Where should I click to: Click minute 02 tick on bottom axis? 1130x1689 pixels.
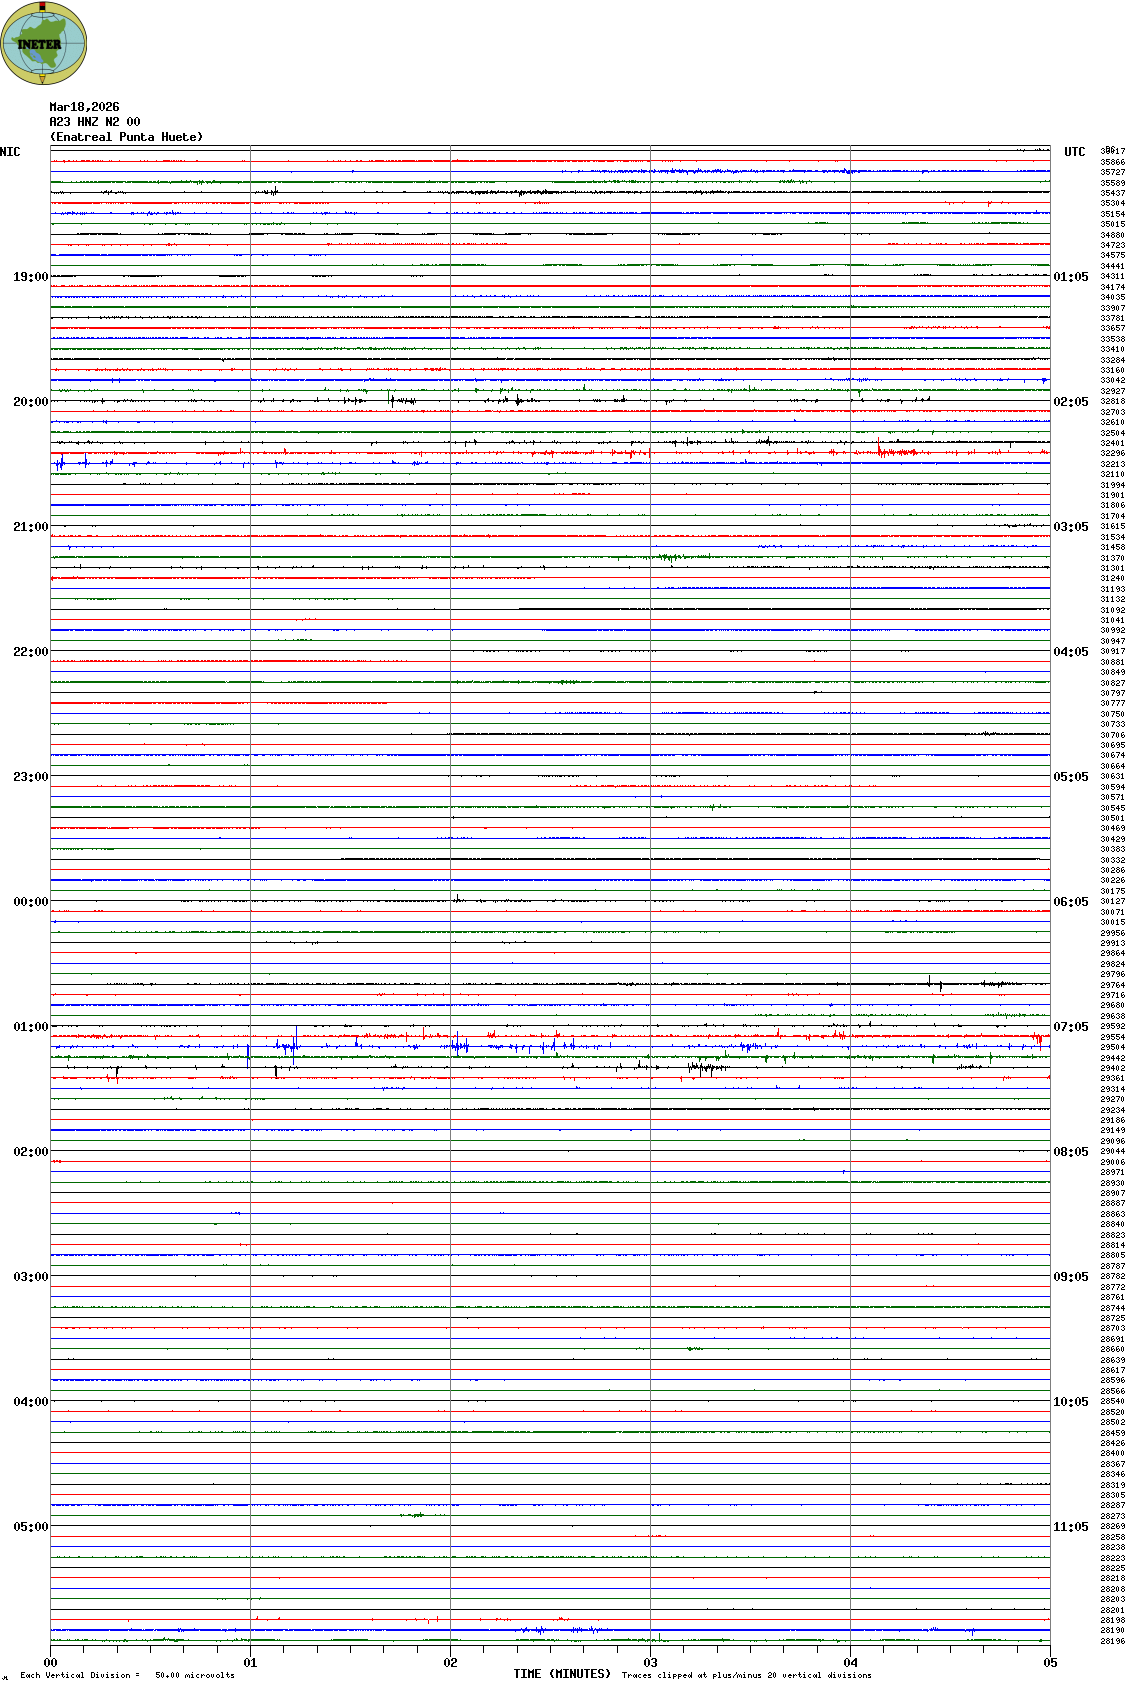[x=450, y=1663]
